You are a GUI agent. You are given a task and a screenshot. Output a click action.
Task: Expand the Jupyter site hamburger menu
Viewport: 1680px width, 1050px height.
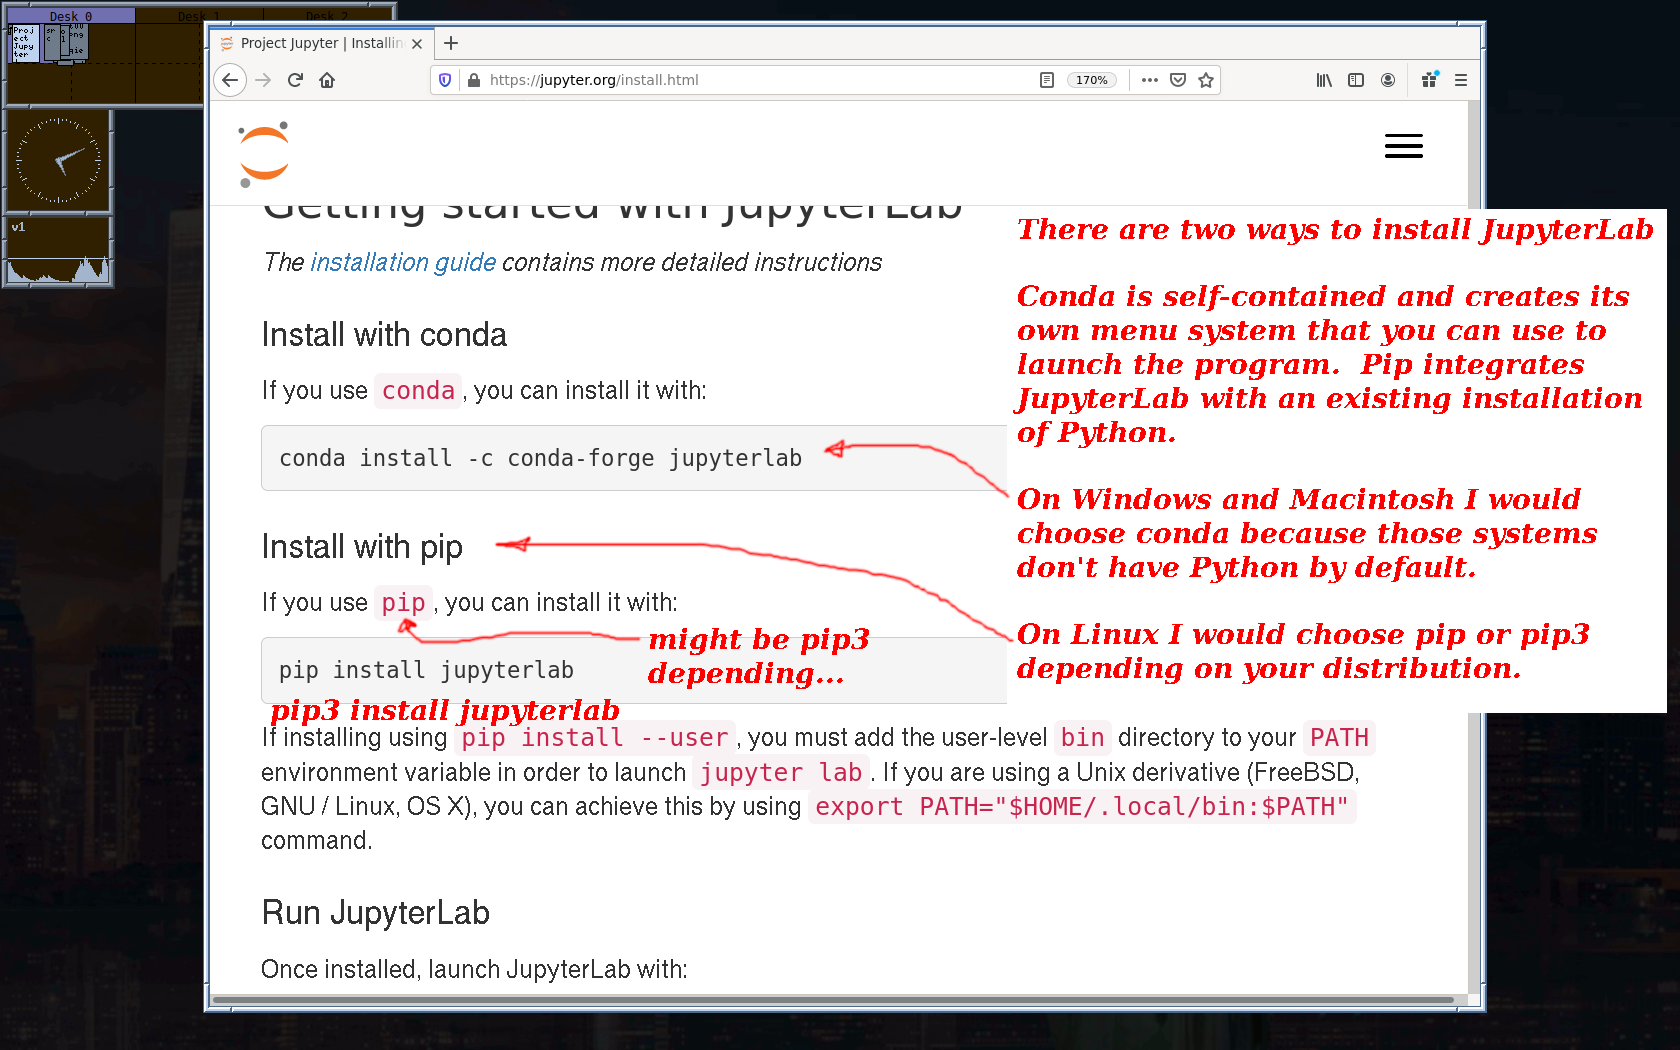(1403, 147)
